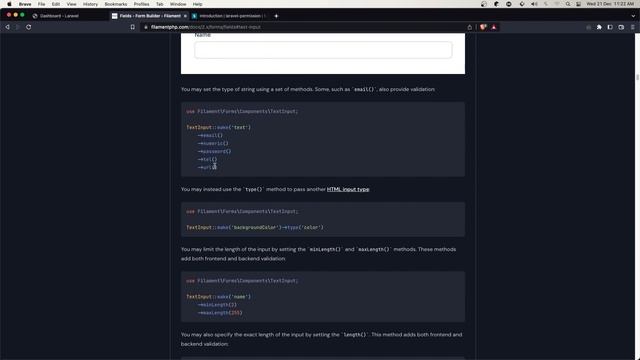Click the filamentphp.com address bar URL
Image resolution: width=640 pixels, height=360 pixels.
pyautogui.click(x=205, y=27)
